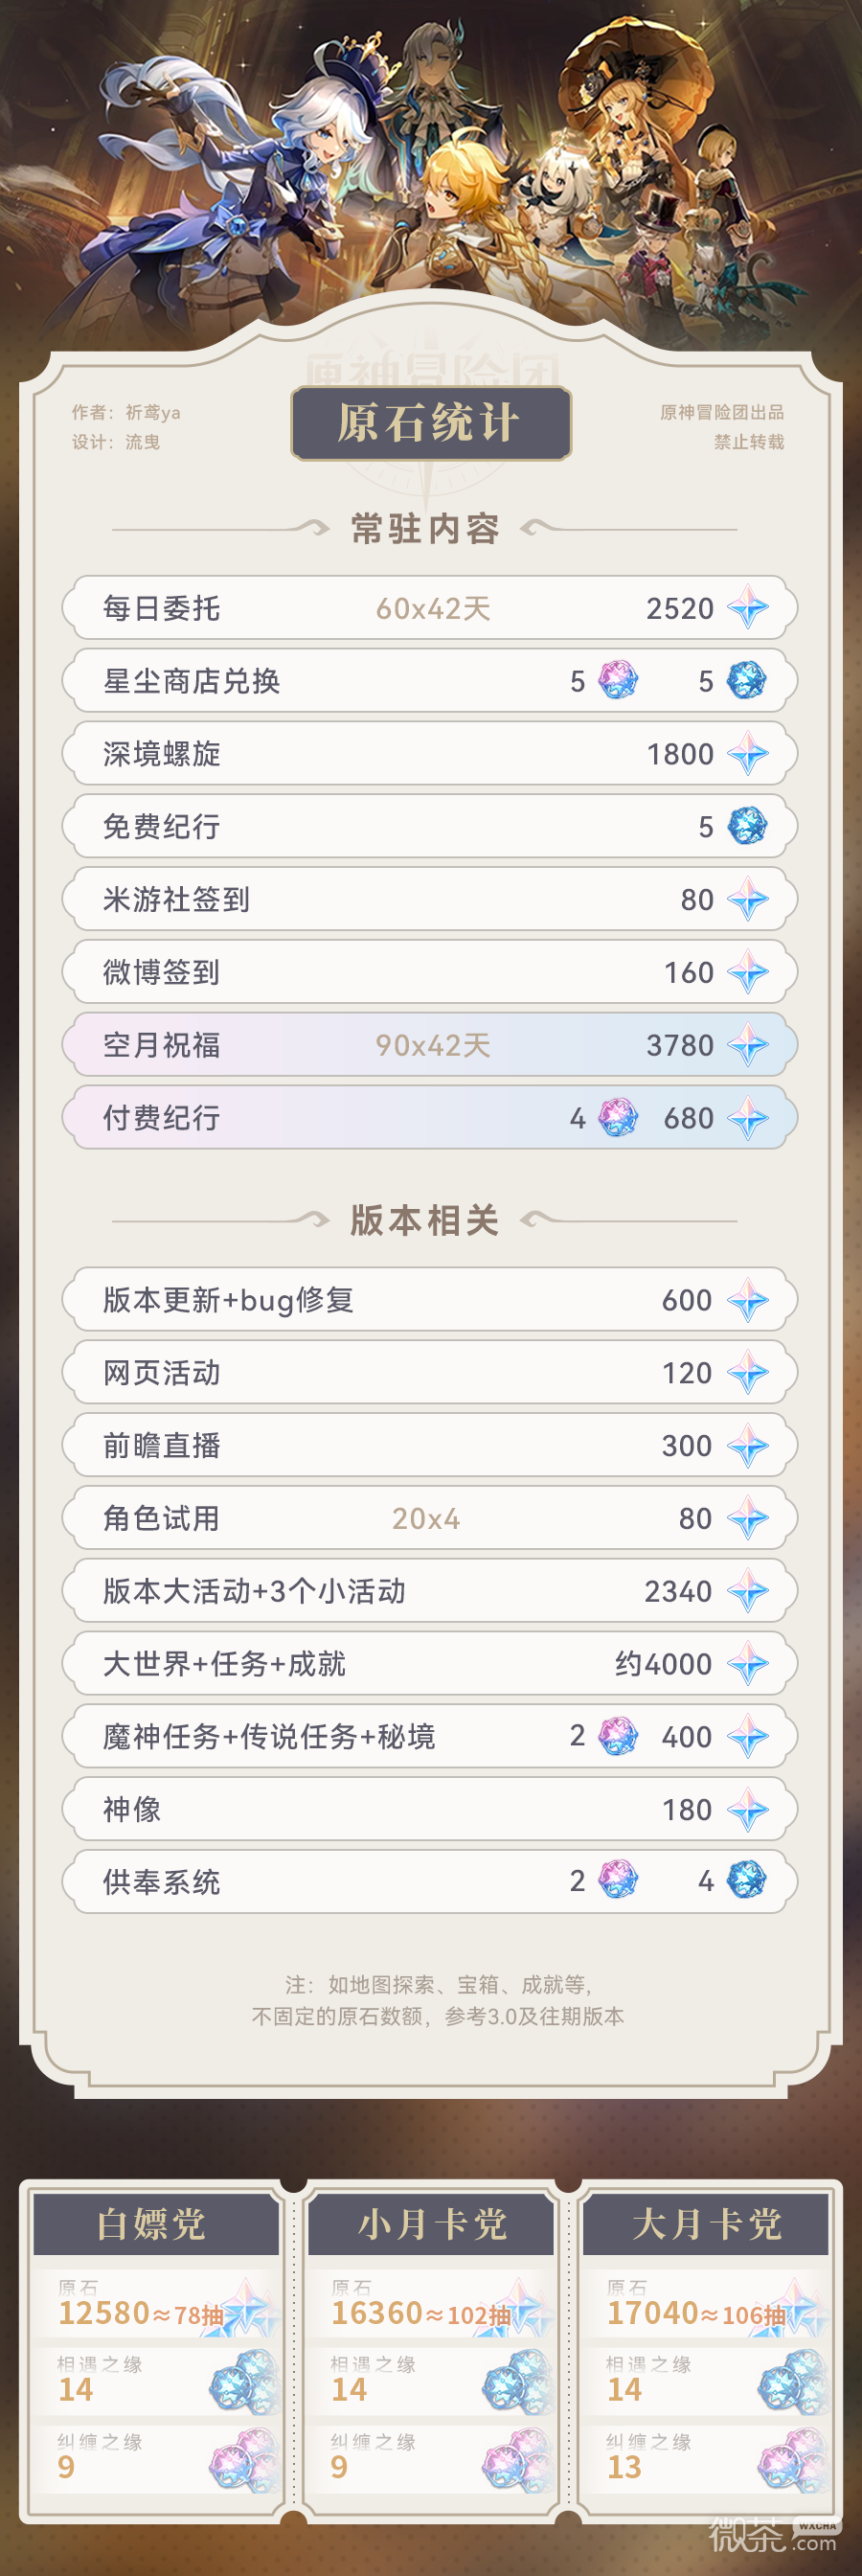This screenshot has height=2576, width=862.
Task: Select the 小月卡党 card header
Action: [431, 2224]
